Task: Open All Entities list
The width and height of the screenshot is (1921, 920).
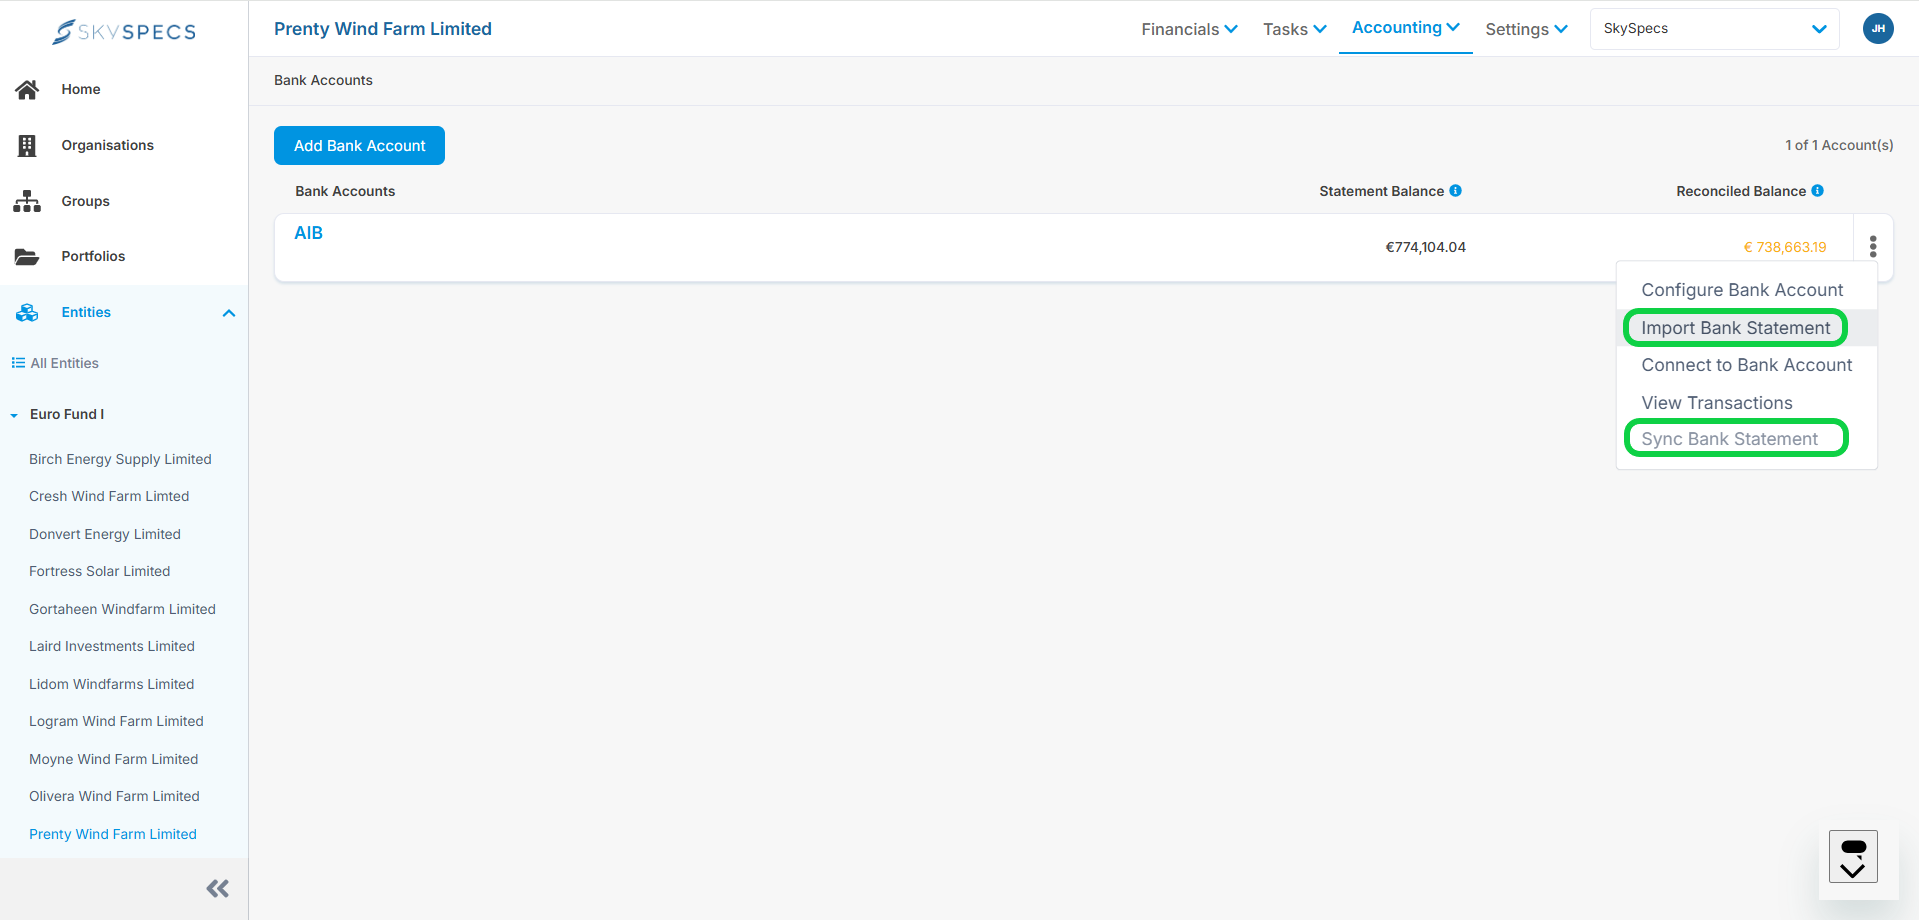Action: 65,363
